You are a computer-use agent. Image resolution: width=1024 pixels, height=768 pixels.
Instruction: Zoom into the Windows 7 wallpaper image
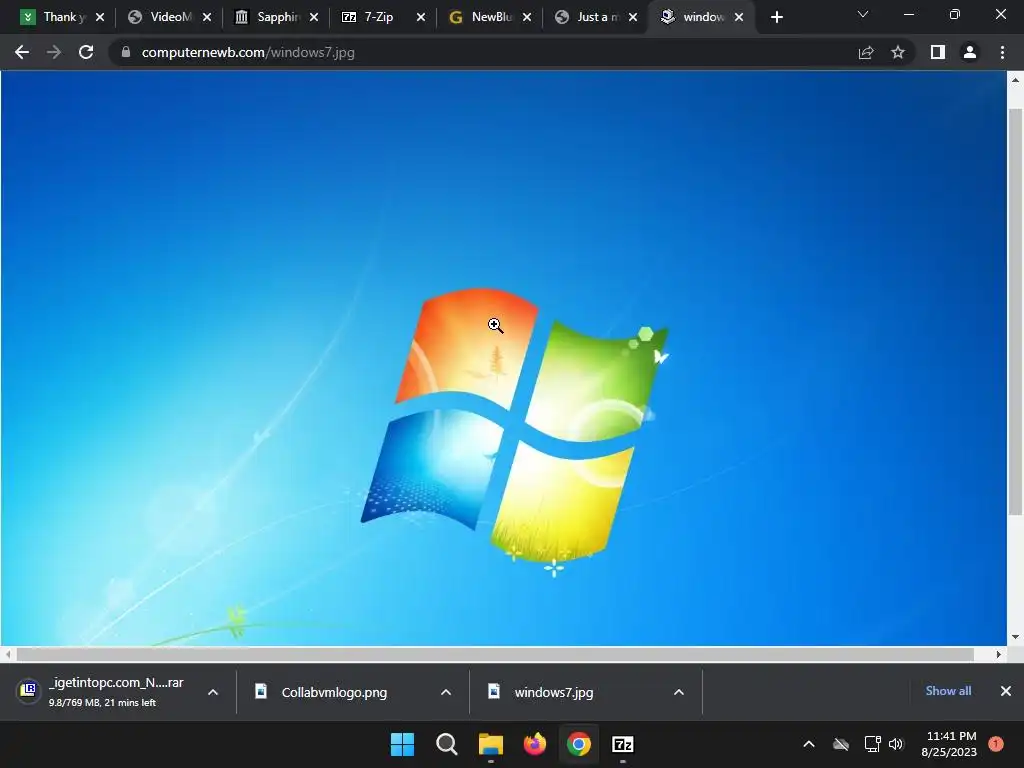tap(504, 358)
